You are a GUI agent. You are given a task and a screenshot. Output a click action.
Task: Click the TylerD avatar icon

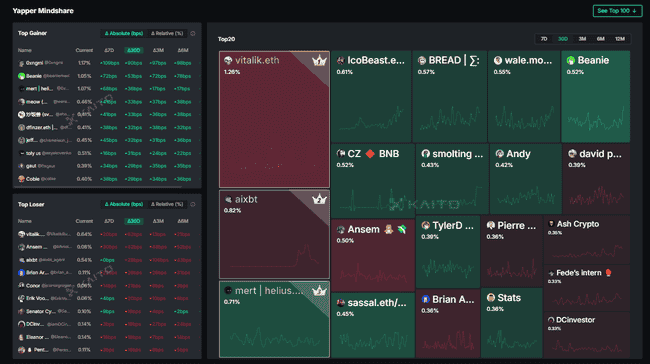coord(425,226)
